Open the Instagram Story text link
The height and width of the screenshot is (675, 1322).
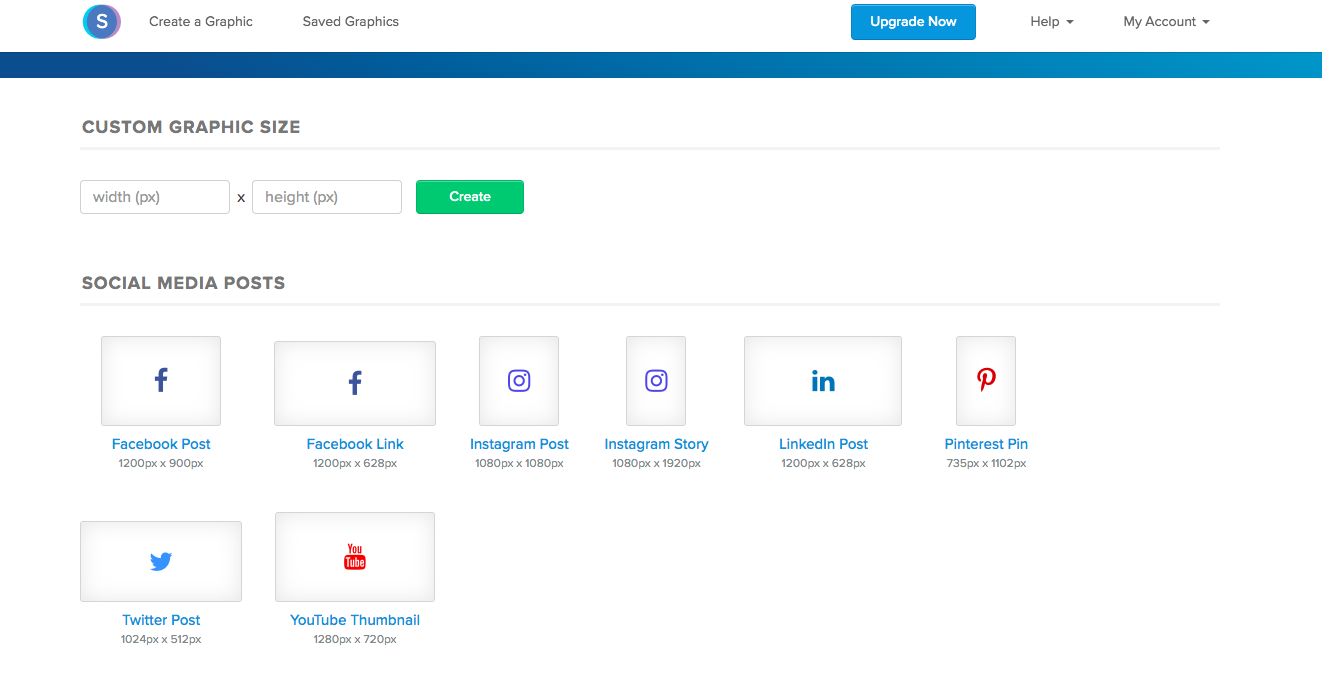(x=656, y=444)
